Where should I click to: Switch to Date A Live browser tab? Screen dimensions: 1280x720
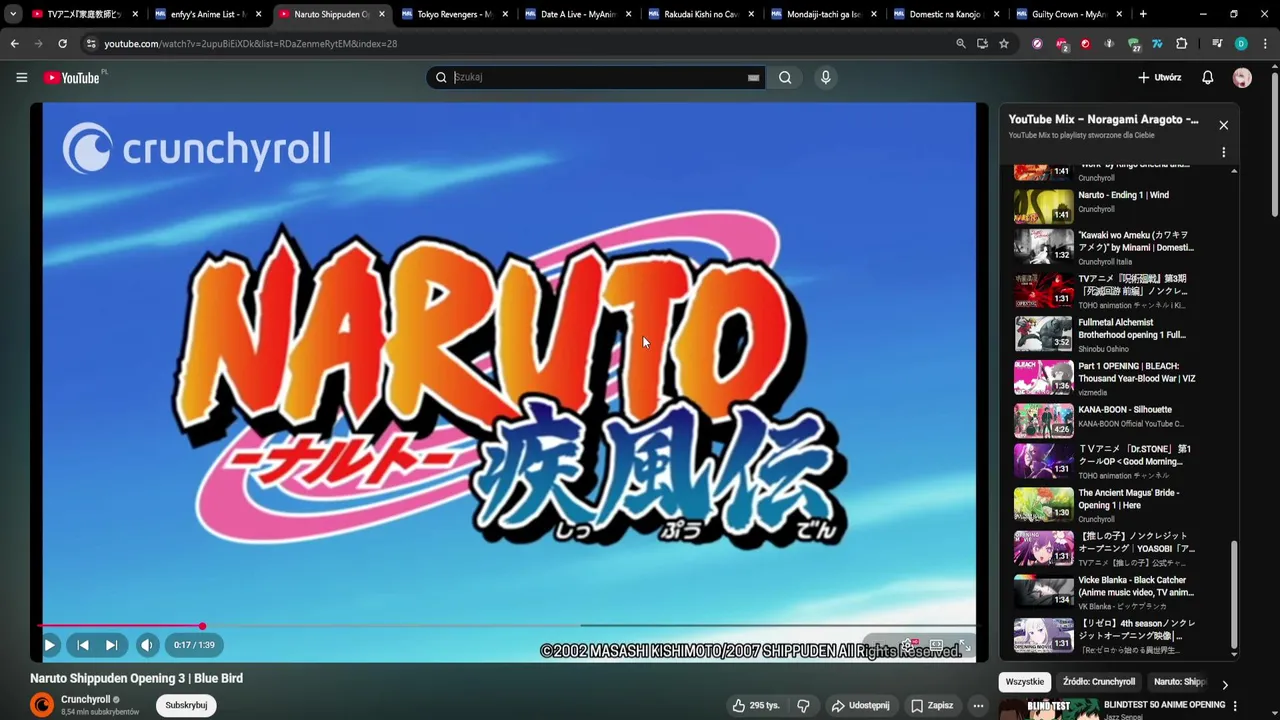click(578, 14)
